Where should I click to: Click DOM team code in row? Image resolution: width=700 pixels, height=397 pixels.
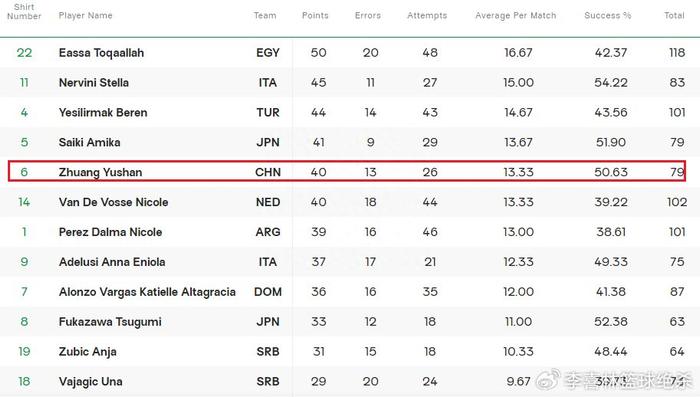click(268, 292)
